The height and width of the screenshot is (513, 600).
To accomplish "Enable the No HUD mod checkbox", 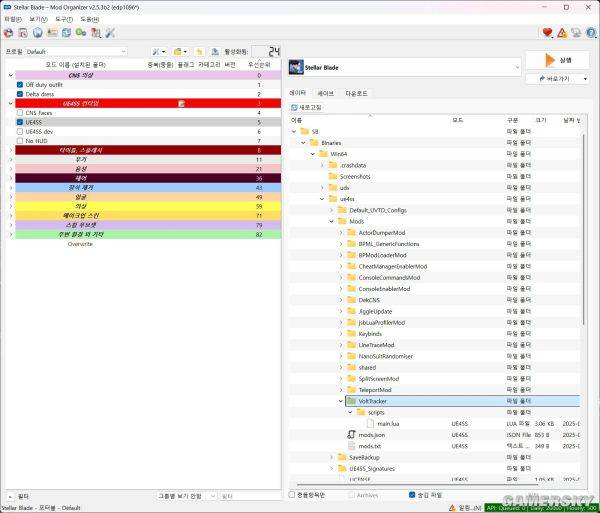I will click(x=20, y=141).
